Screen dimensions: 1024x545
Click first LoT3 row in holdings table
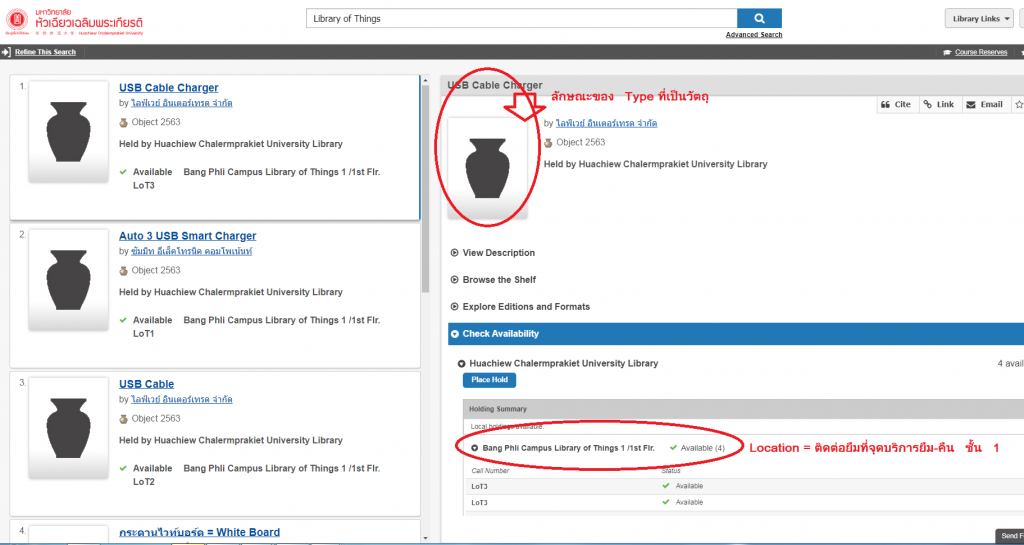(743, 486)
